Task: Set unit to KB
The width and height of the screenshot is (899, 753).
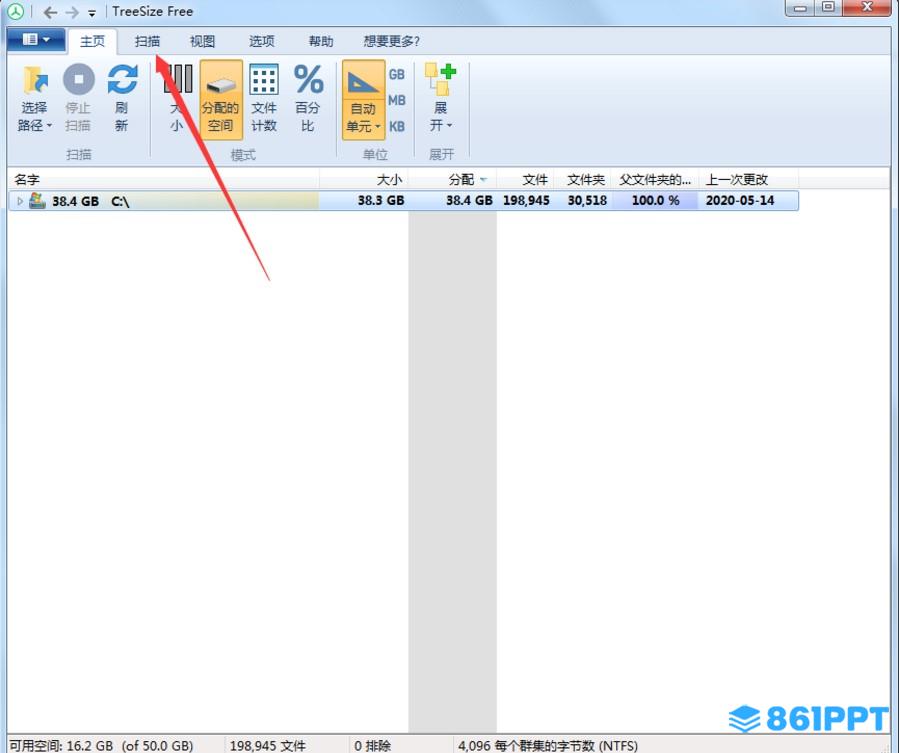Action: [x=397, y=126]
